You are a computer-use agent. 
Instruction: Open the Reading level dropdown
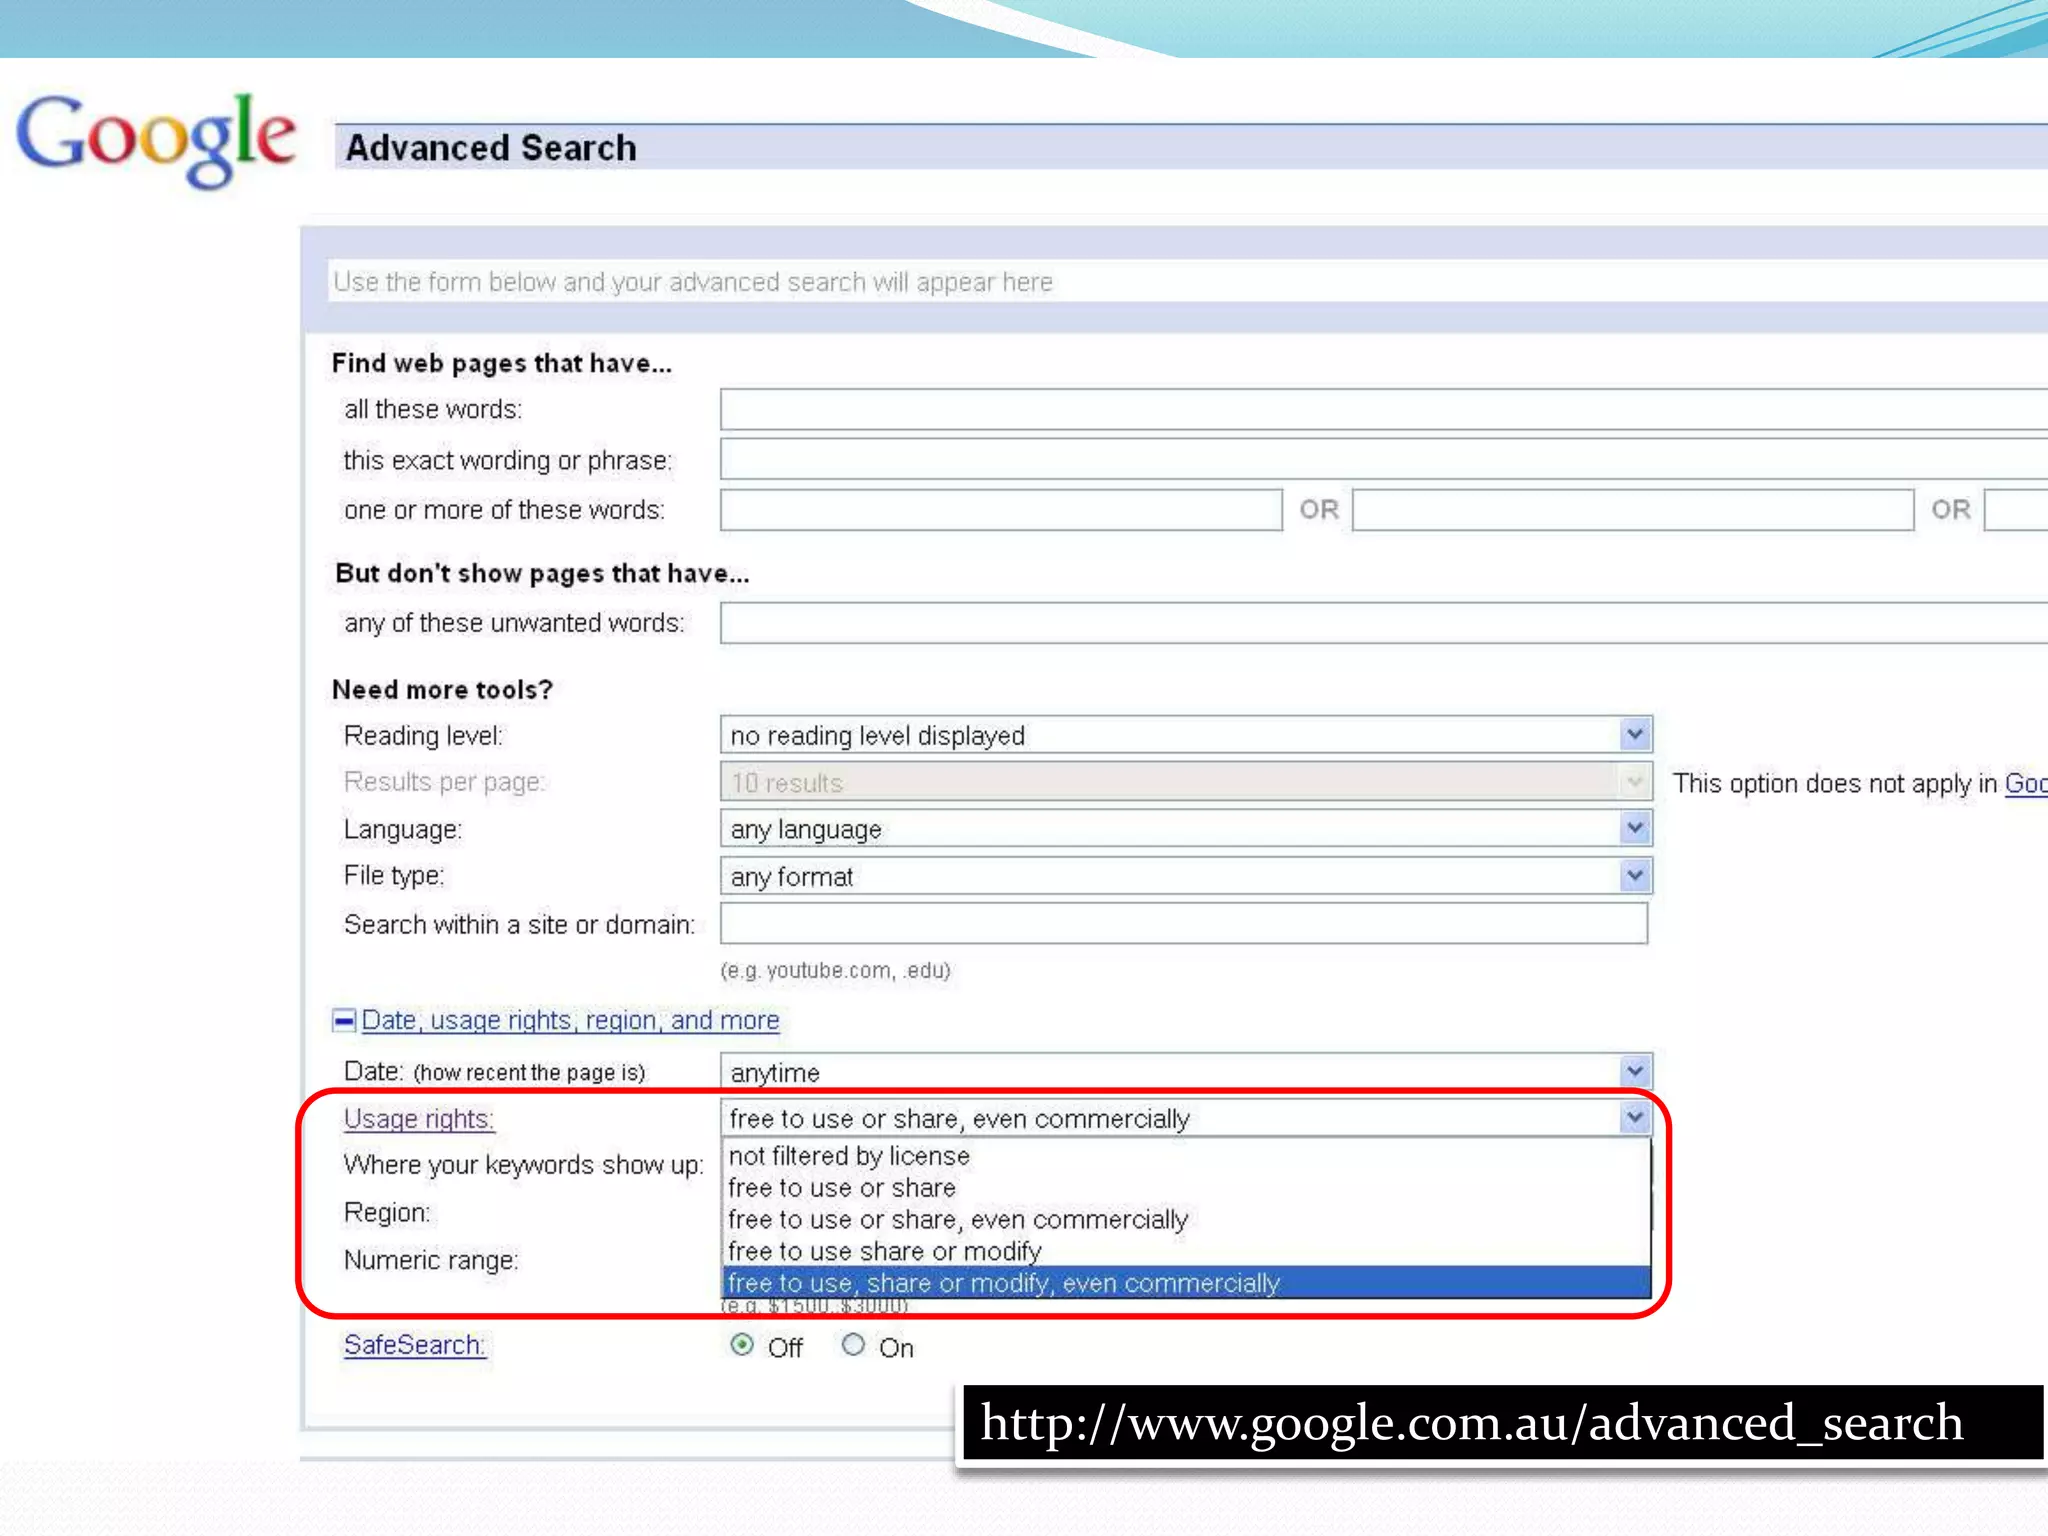point(1186,735)
